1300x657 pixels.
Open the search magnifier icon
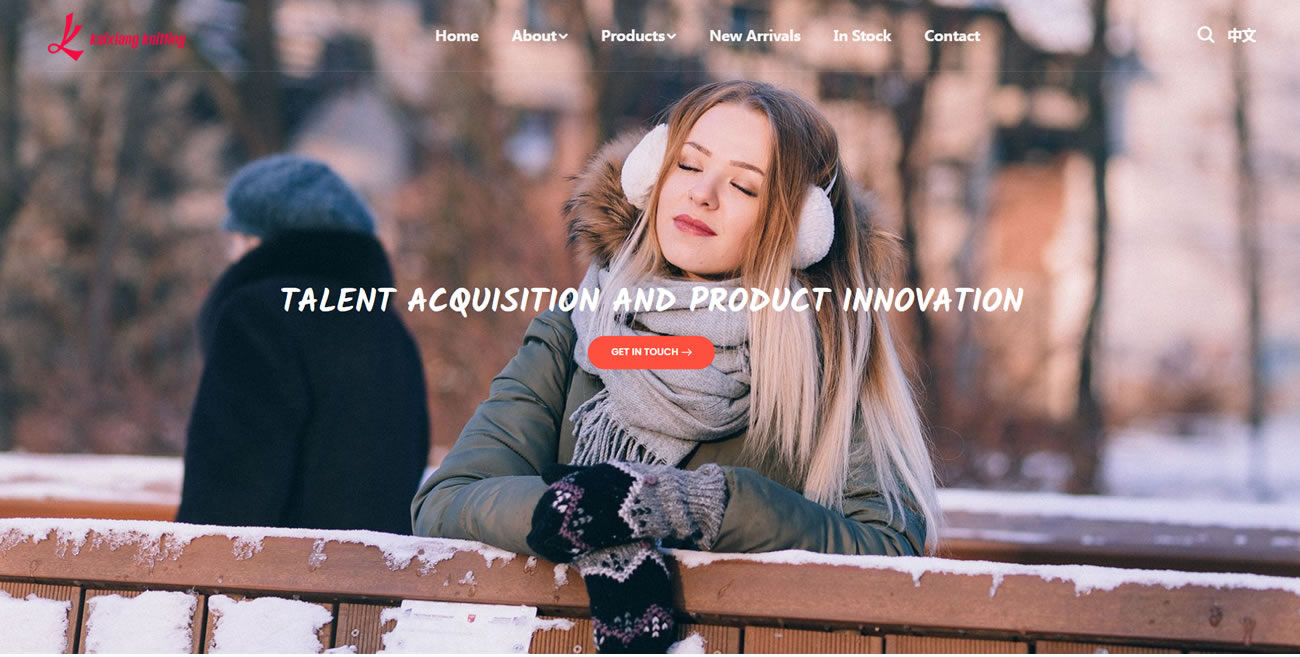(1206, 35)
